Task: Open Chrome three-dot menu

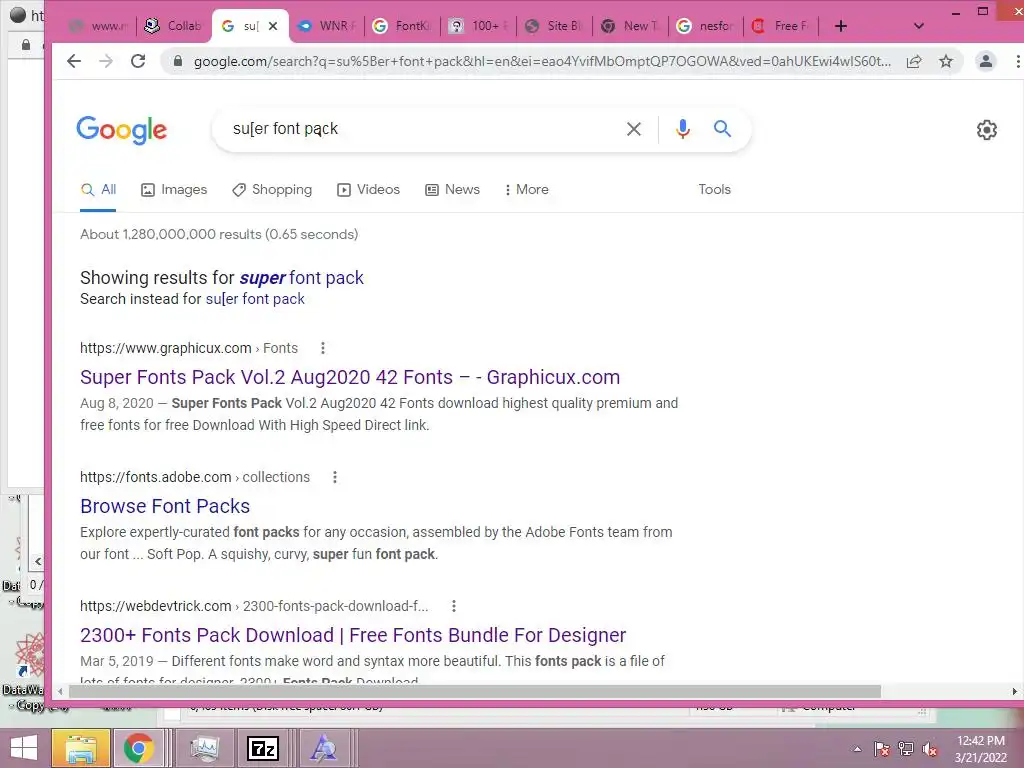Action: (x=1018, y=61)
